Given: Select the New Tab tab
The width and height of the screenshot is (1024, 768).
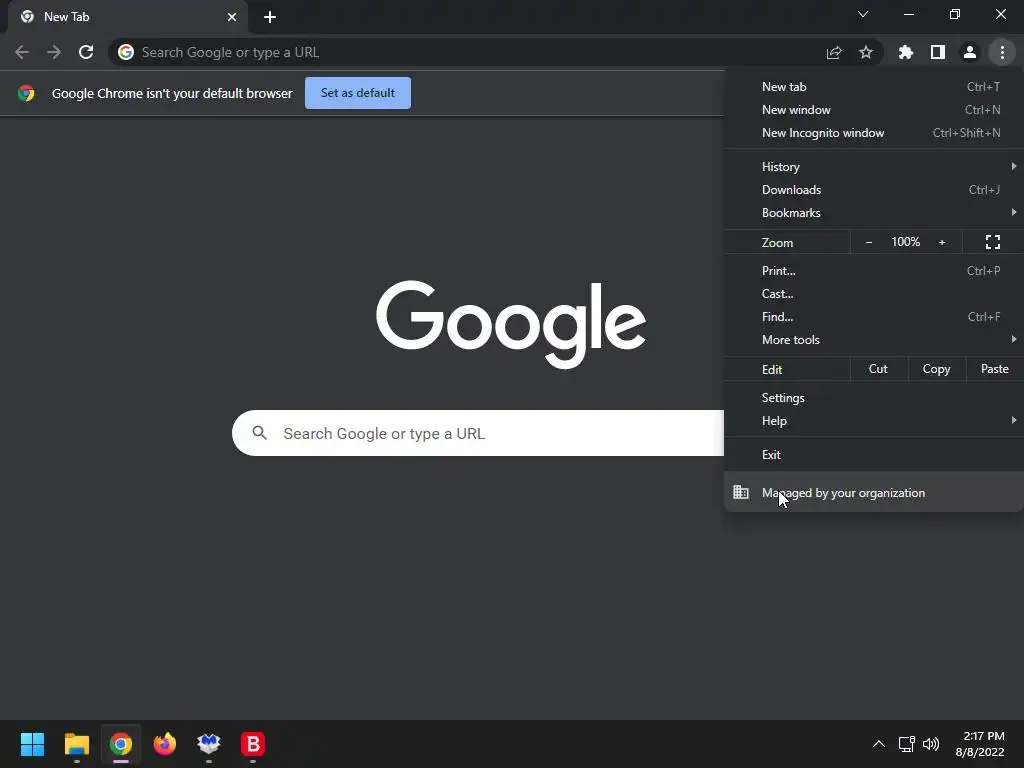Looking at the screenshot, I should pyautogui.click(x=128, y=17).
